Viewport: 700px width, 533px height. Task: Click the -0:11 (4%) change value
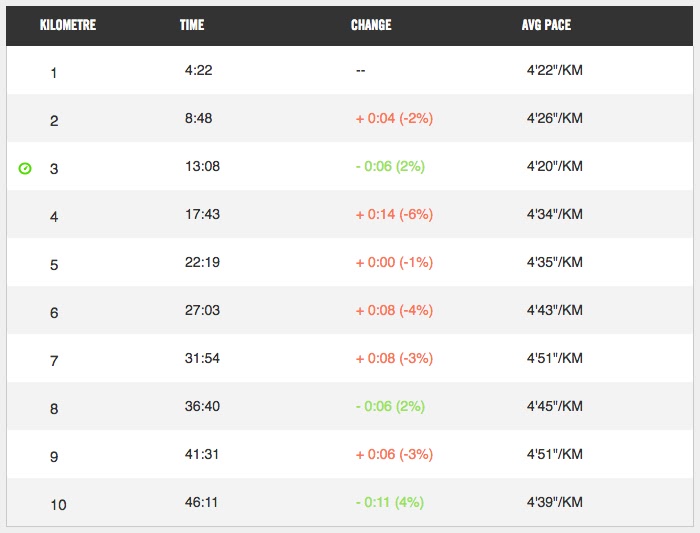click(390, 502)
